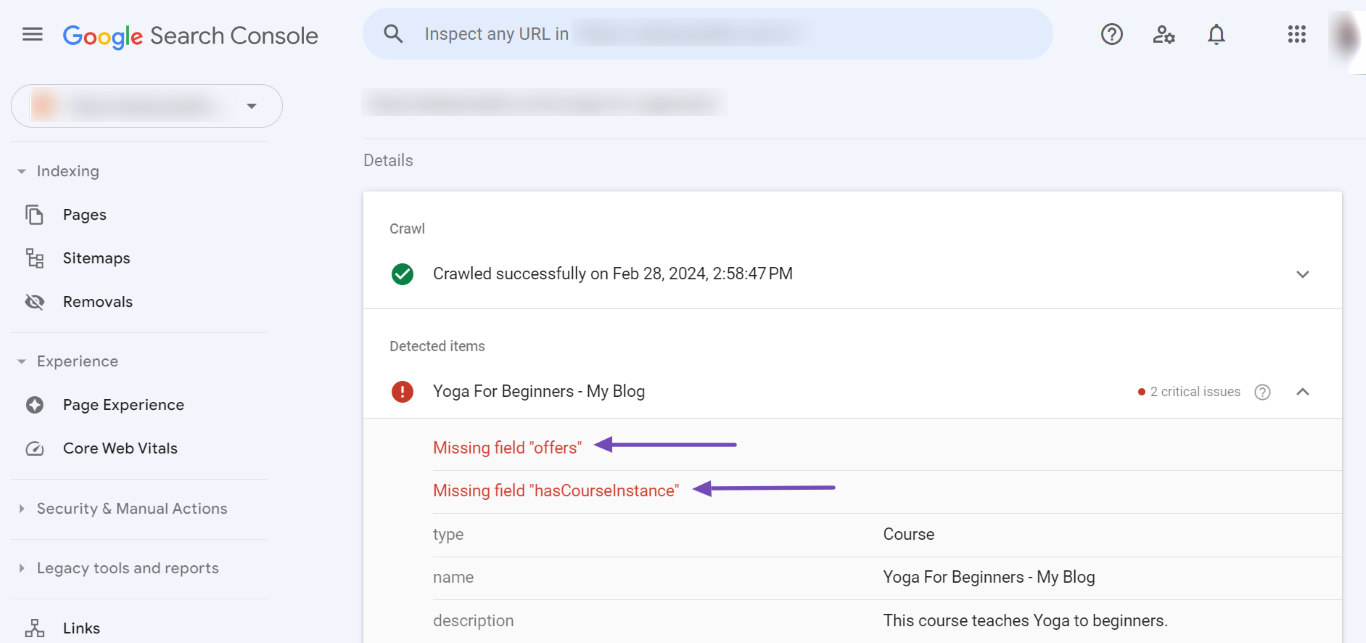Click Missing field "hasCourseInstance" issue
Screen dimensions: 1366x643
[556, 491]
